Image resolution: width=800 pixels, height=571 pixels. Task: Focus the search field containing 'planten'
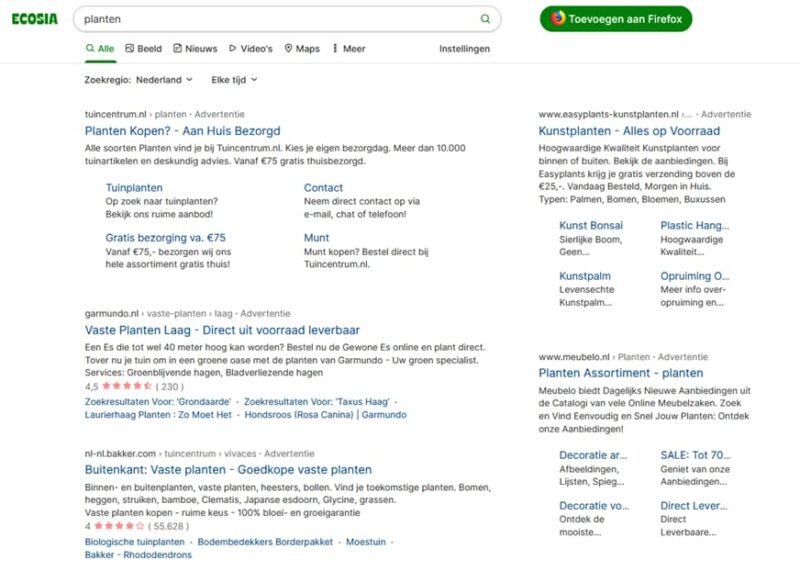pos(287,19)
